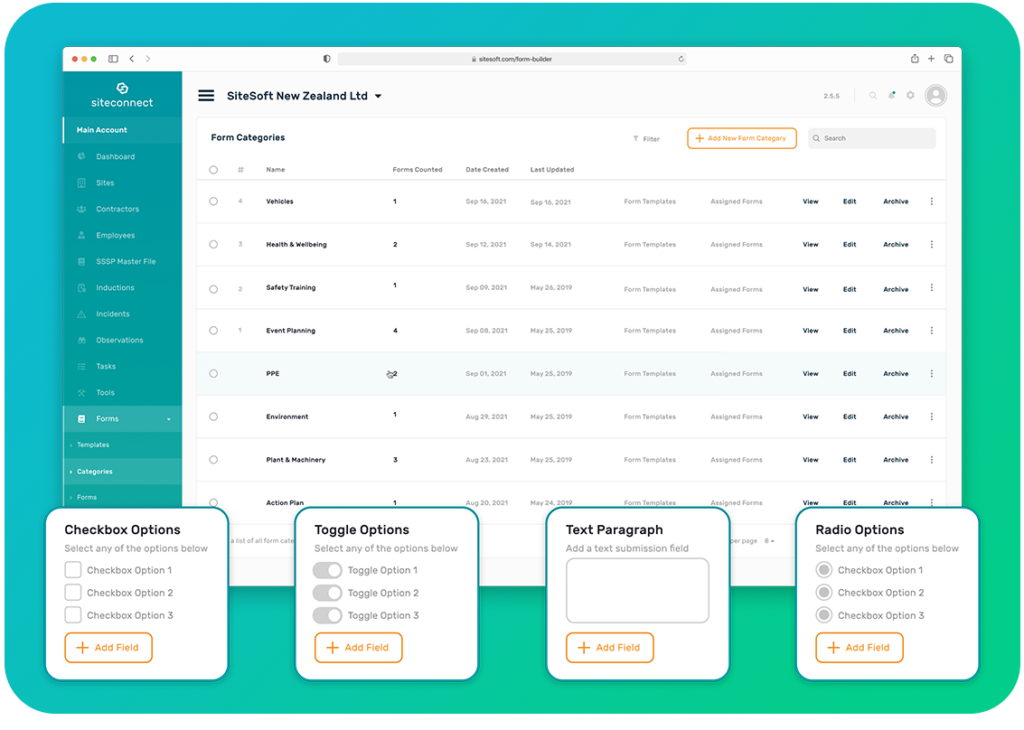Click the Tools wrench icon

[82, 392]
